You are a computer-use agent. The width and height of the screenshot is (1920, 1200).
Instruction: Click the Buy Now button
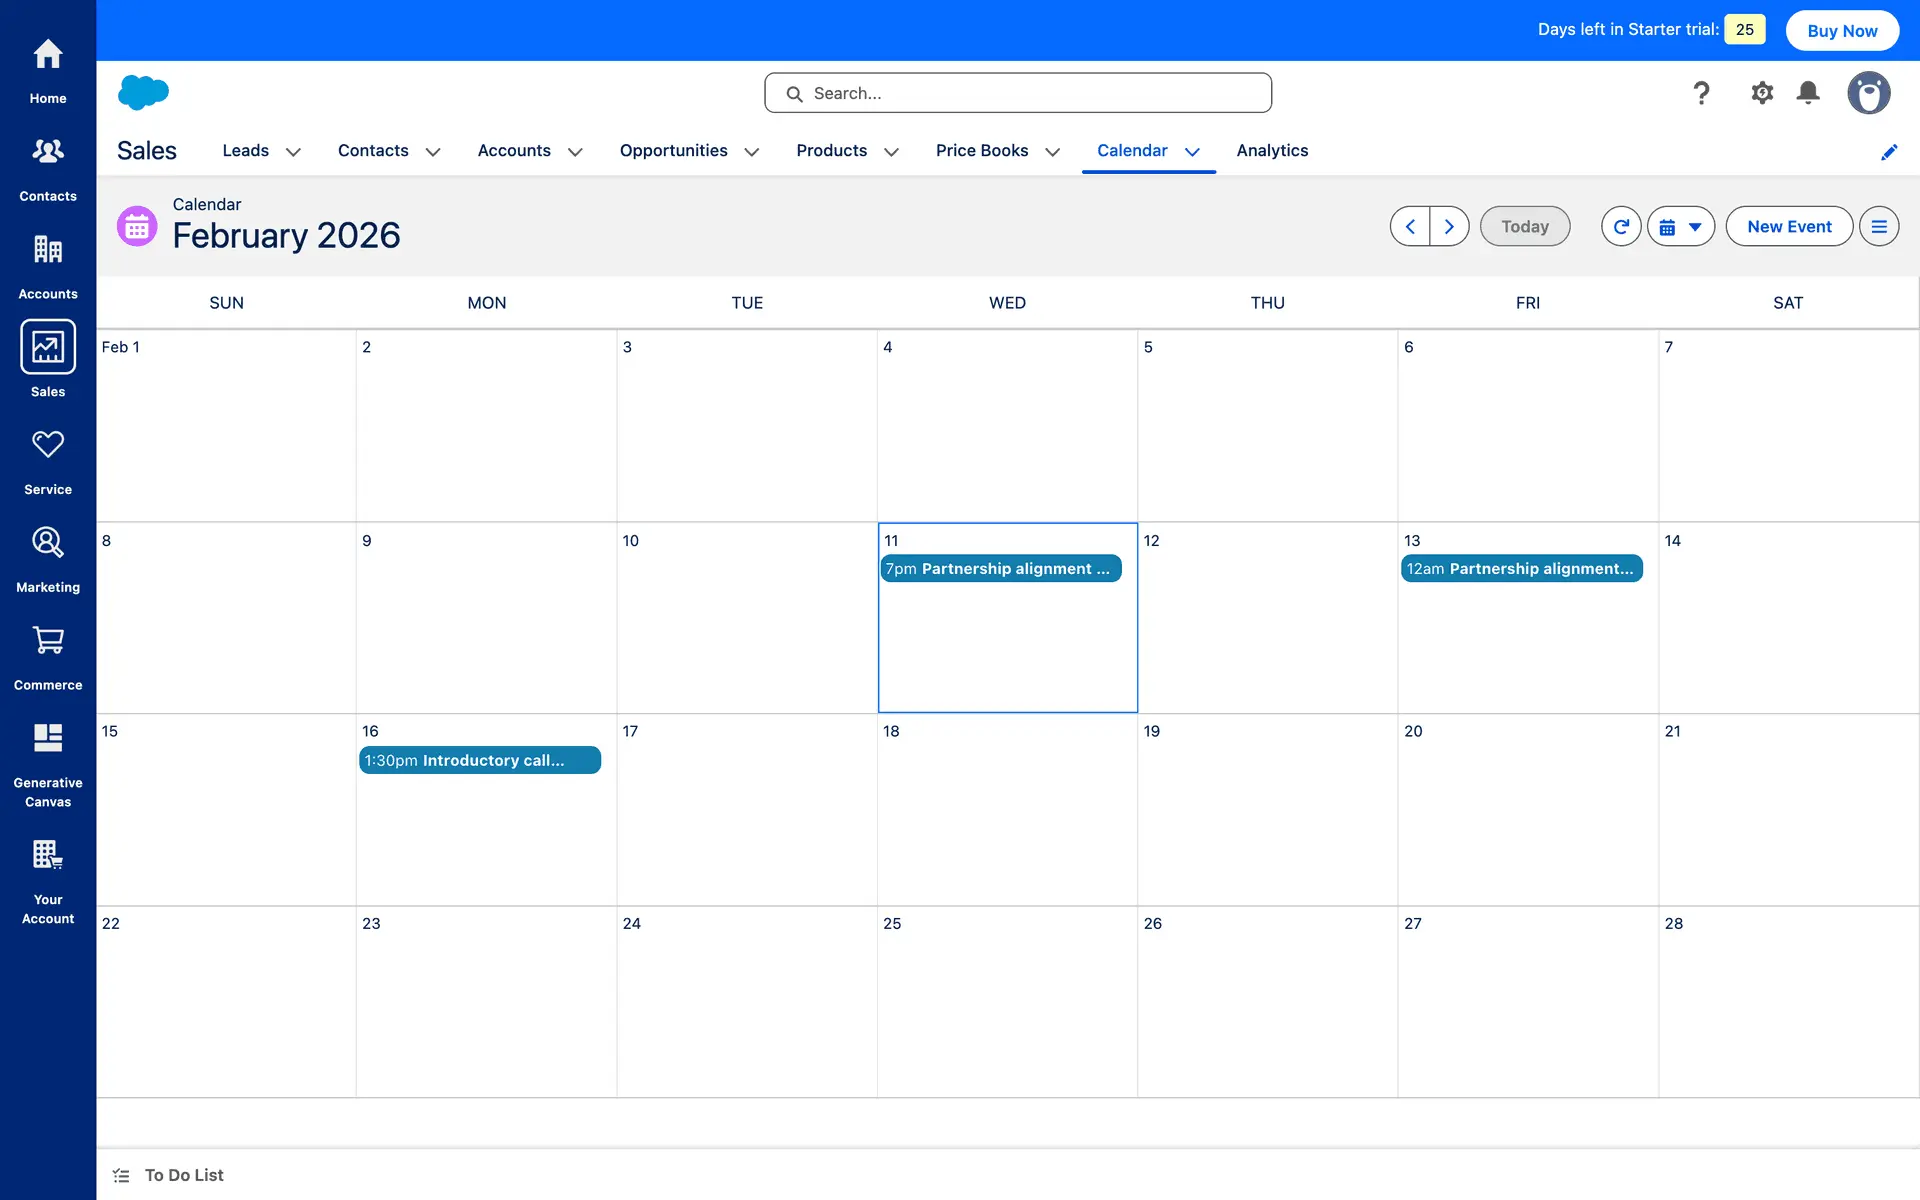pyautogui.click(x=1842, y=30)
